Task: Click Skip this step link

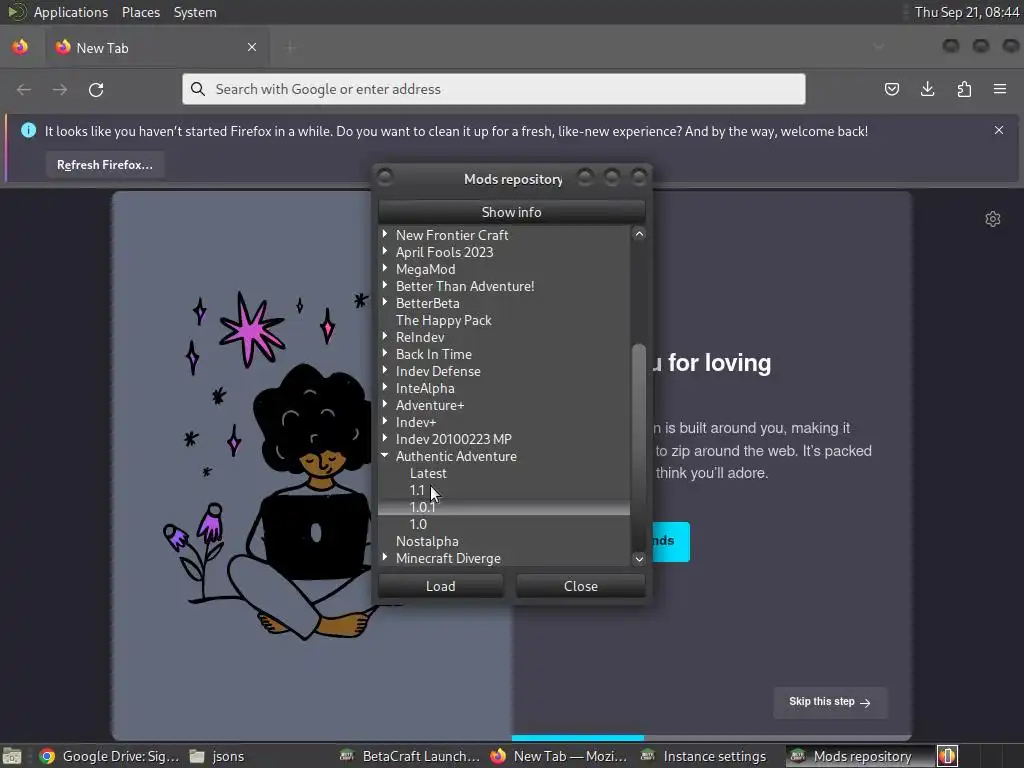Action: coord(829,702)
